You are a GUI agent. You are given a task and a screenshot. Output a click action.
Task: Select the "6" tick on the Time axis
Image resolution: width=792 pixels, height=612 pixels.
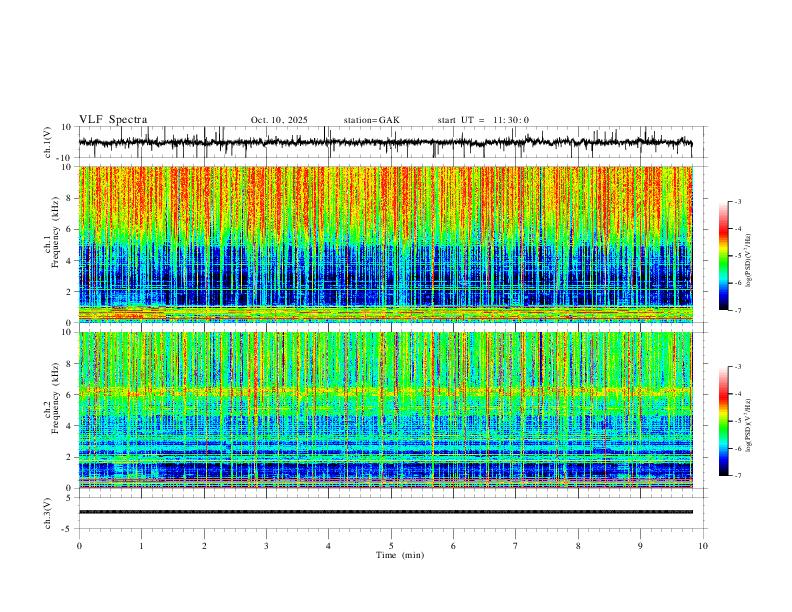[453, 546]
